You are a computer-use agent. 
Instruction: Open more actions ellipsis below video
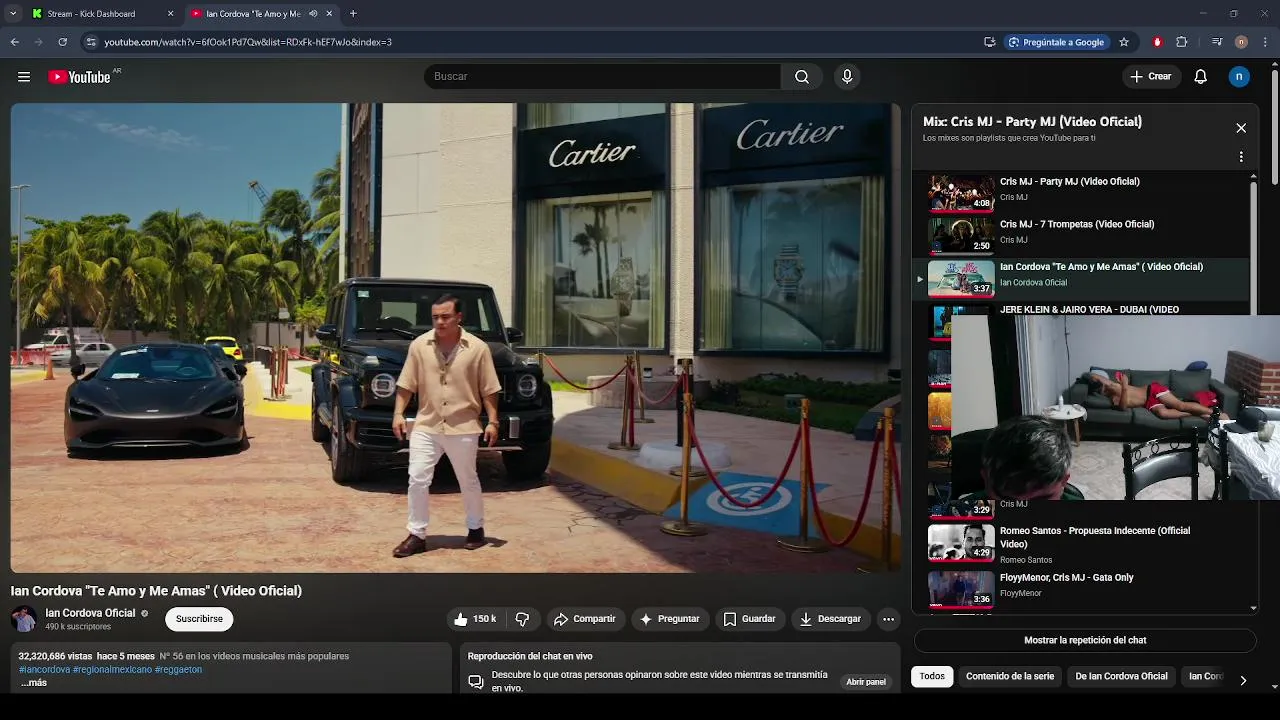(888, 619)
